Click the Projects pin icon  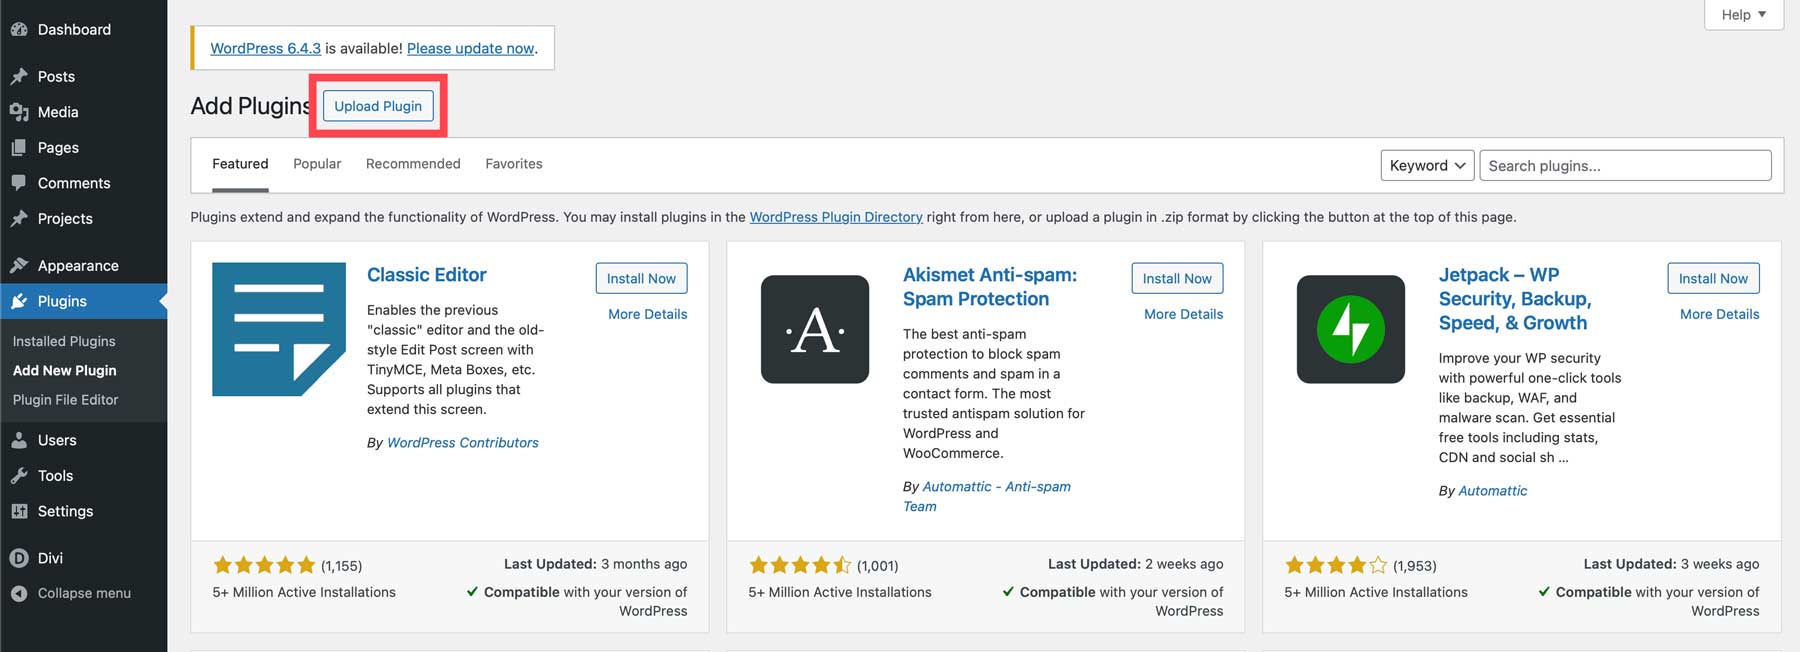coord(19,218)
